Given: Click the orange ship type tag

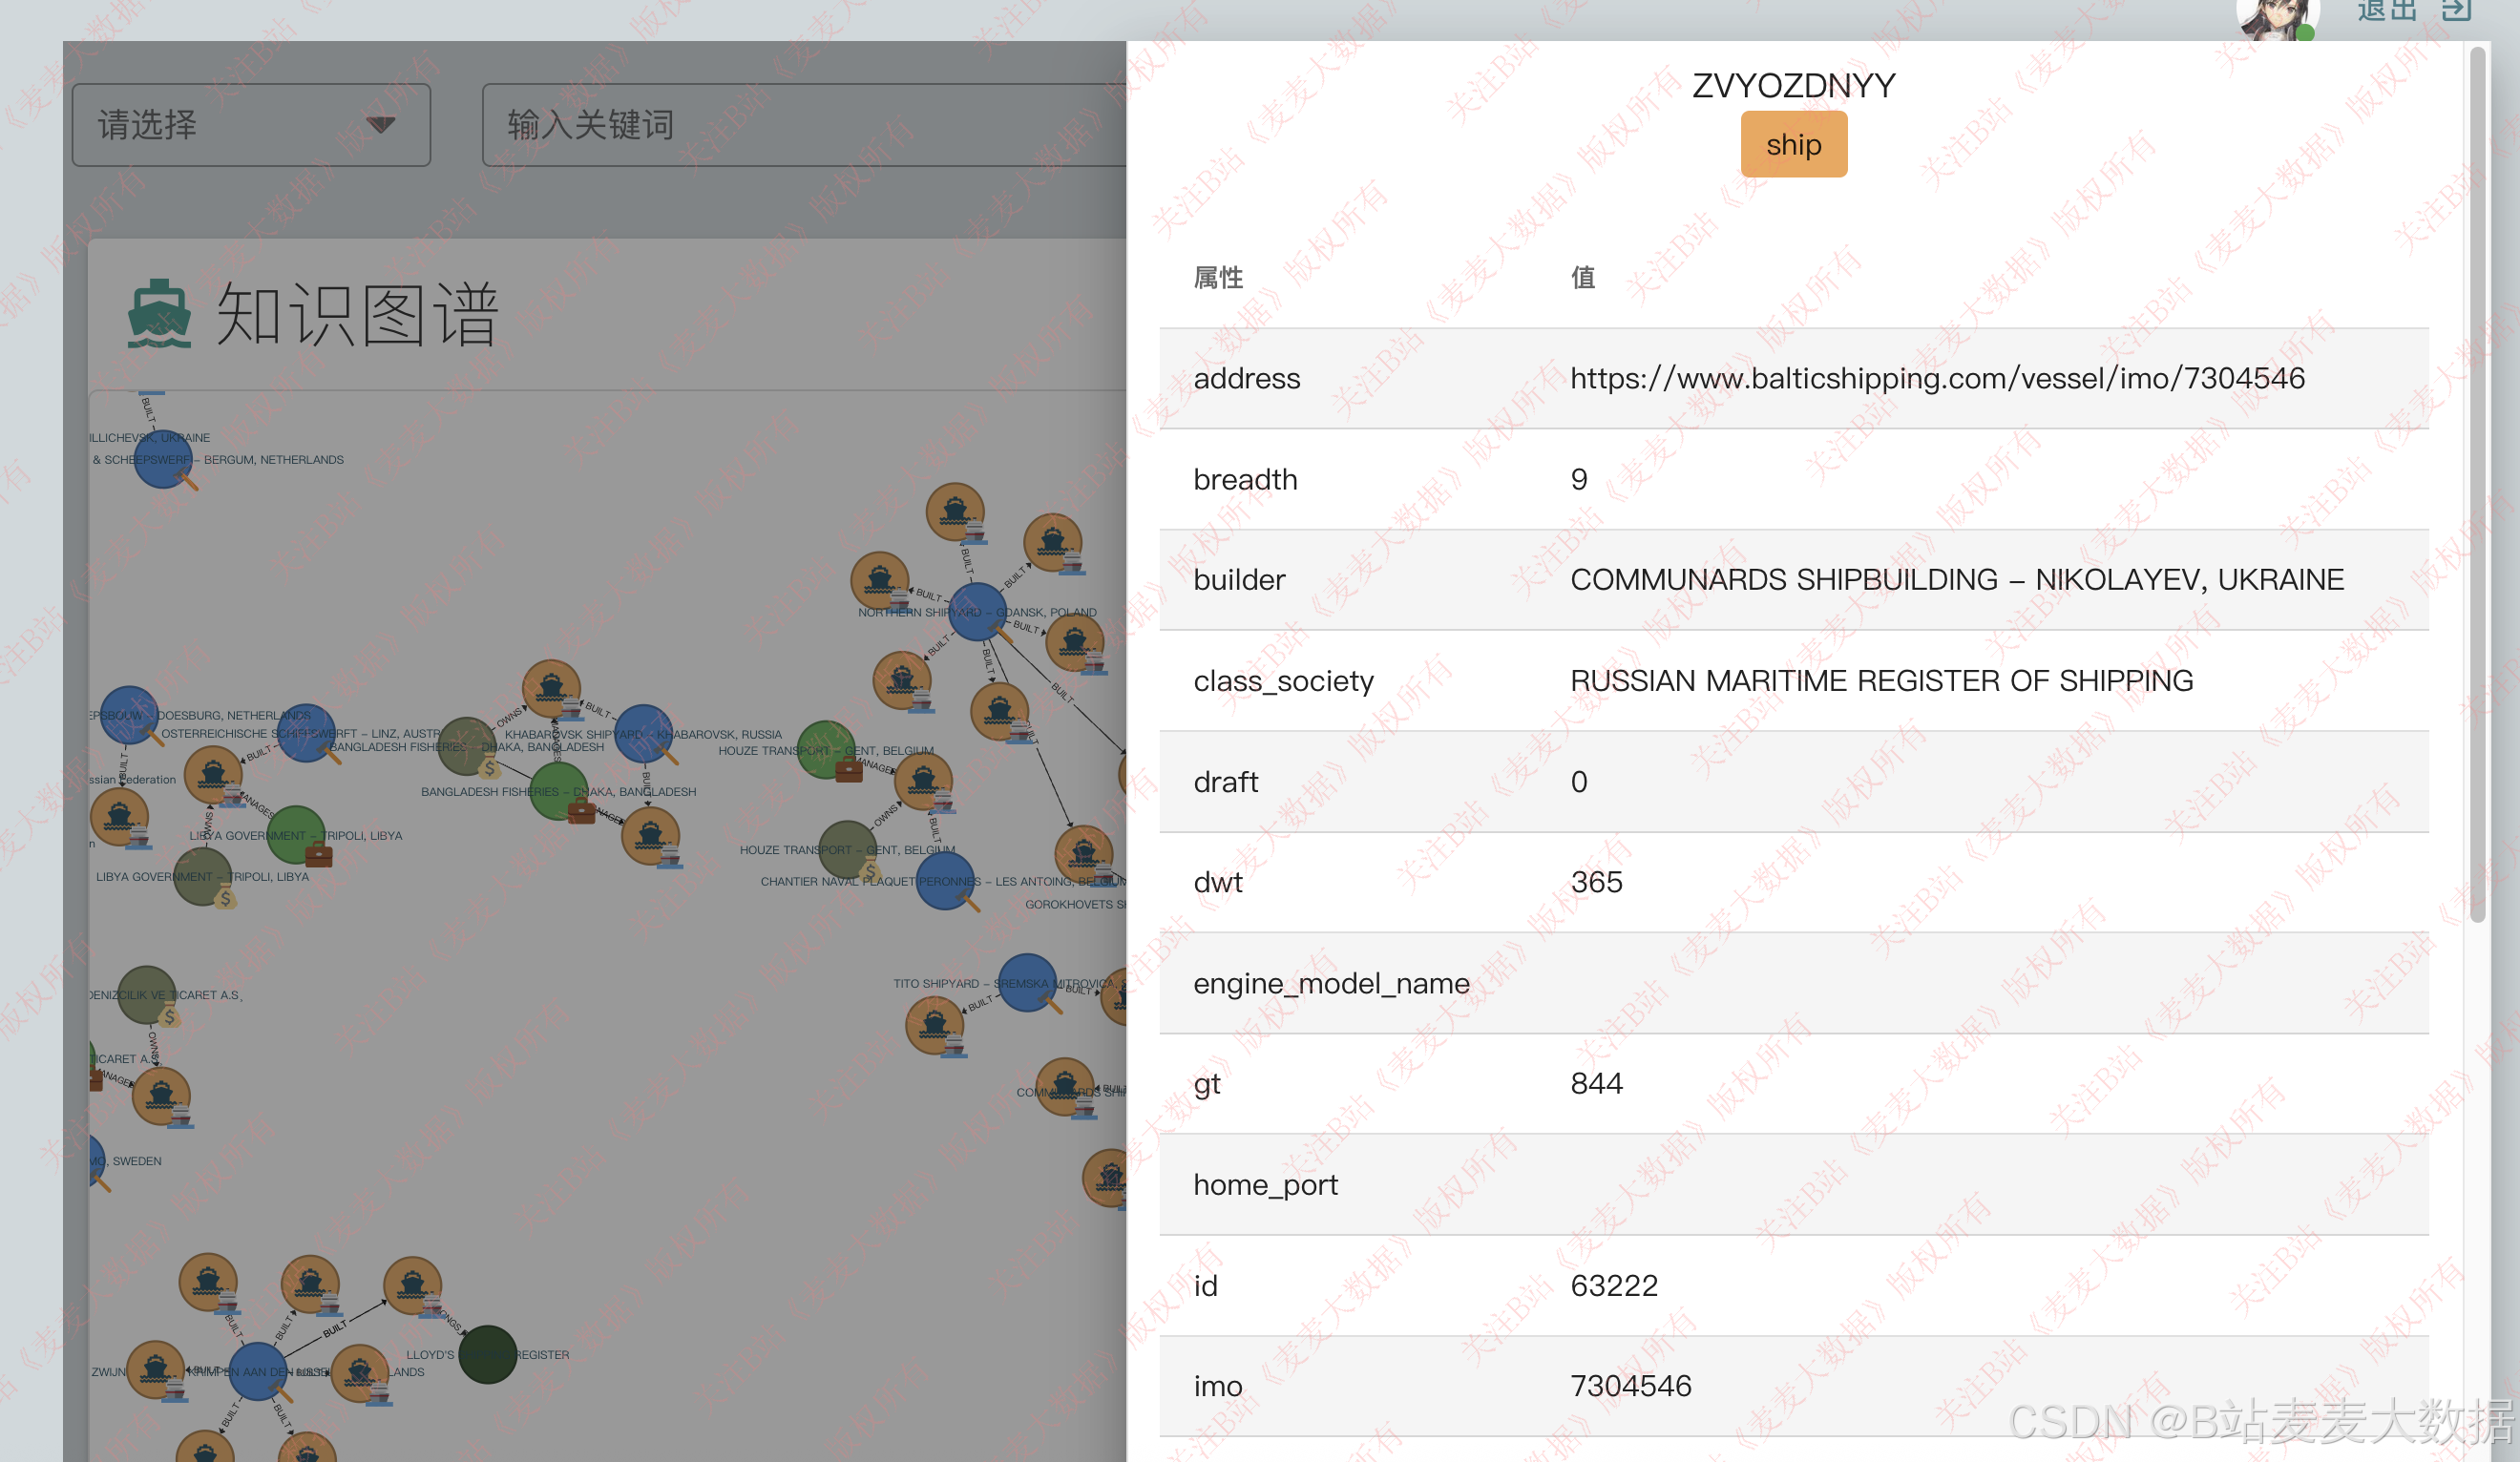Looking at the screenshot, I should click(1793, 145).
